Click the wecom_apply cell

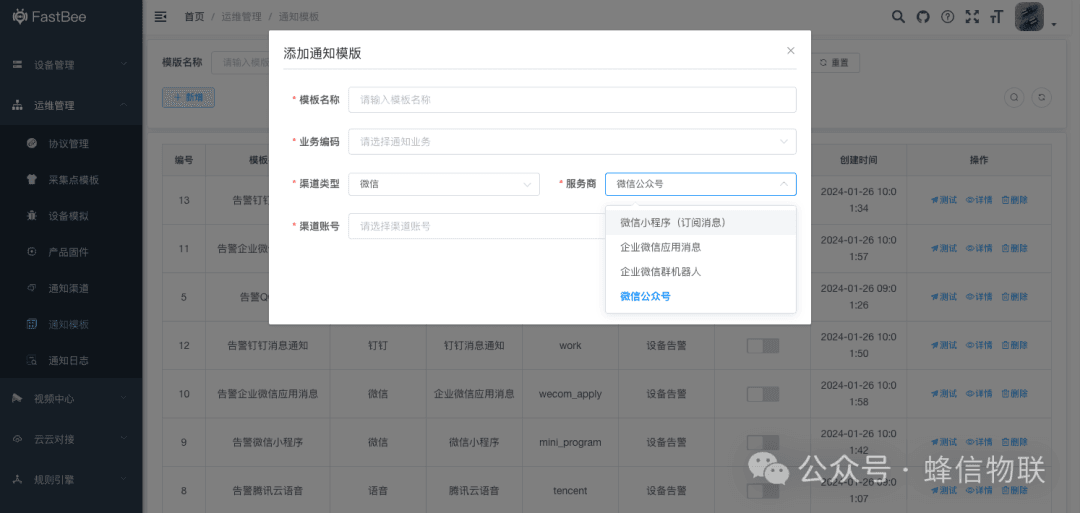pyautogui.click(x=570, y=394)
